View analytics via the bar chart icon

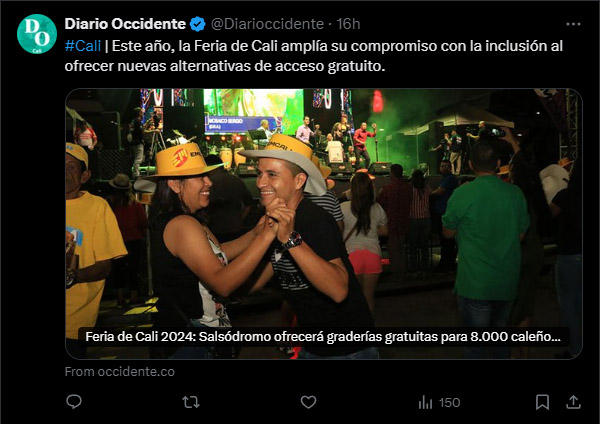(x=425, y=402)
